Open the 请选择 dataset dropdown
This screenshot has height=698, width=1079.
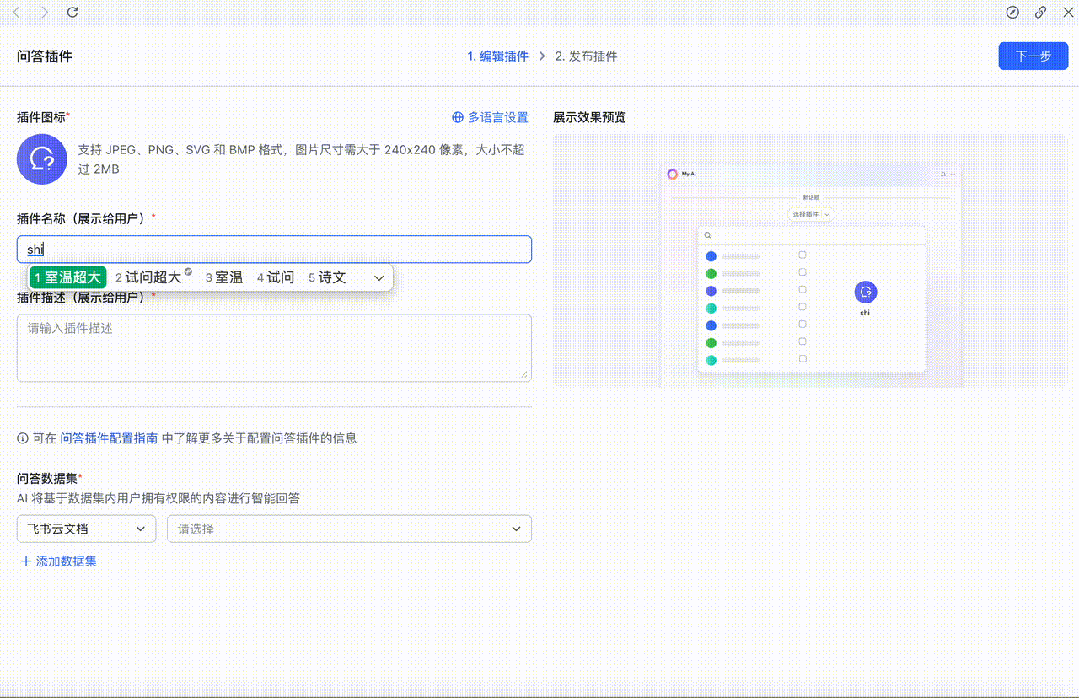tap(350, 529)
